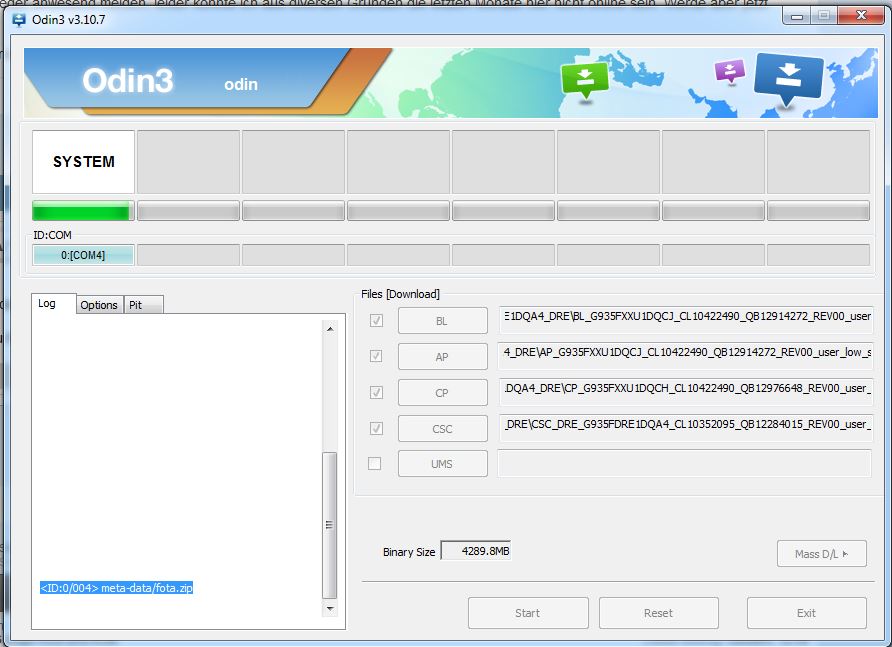Click the AP file select button
The height and width of the screenshot is (647, 892).
[x=443, y=356]
